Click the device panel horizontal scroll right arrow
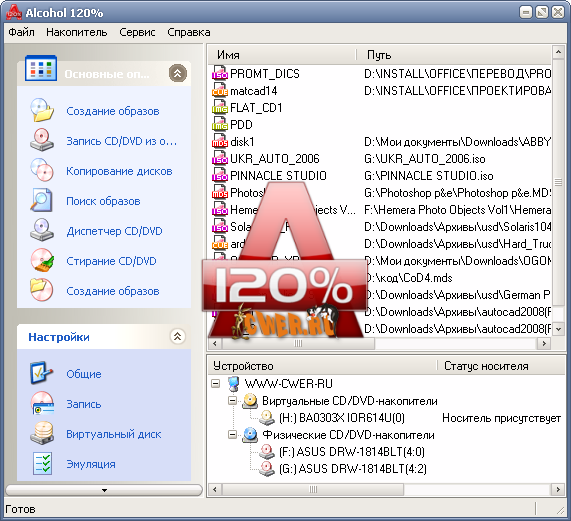This screenshot has height=521, width=571. (558, 489)
